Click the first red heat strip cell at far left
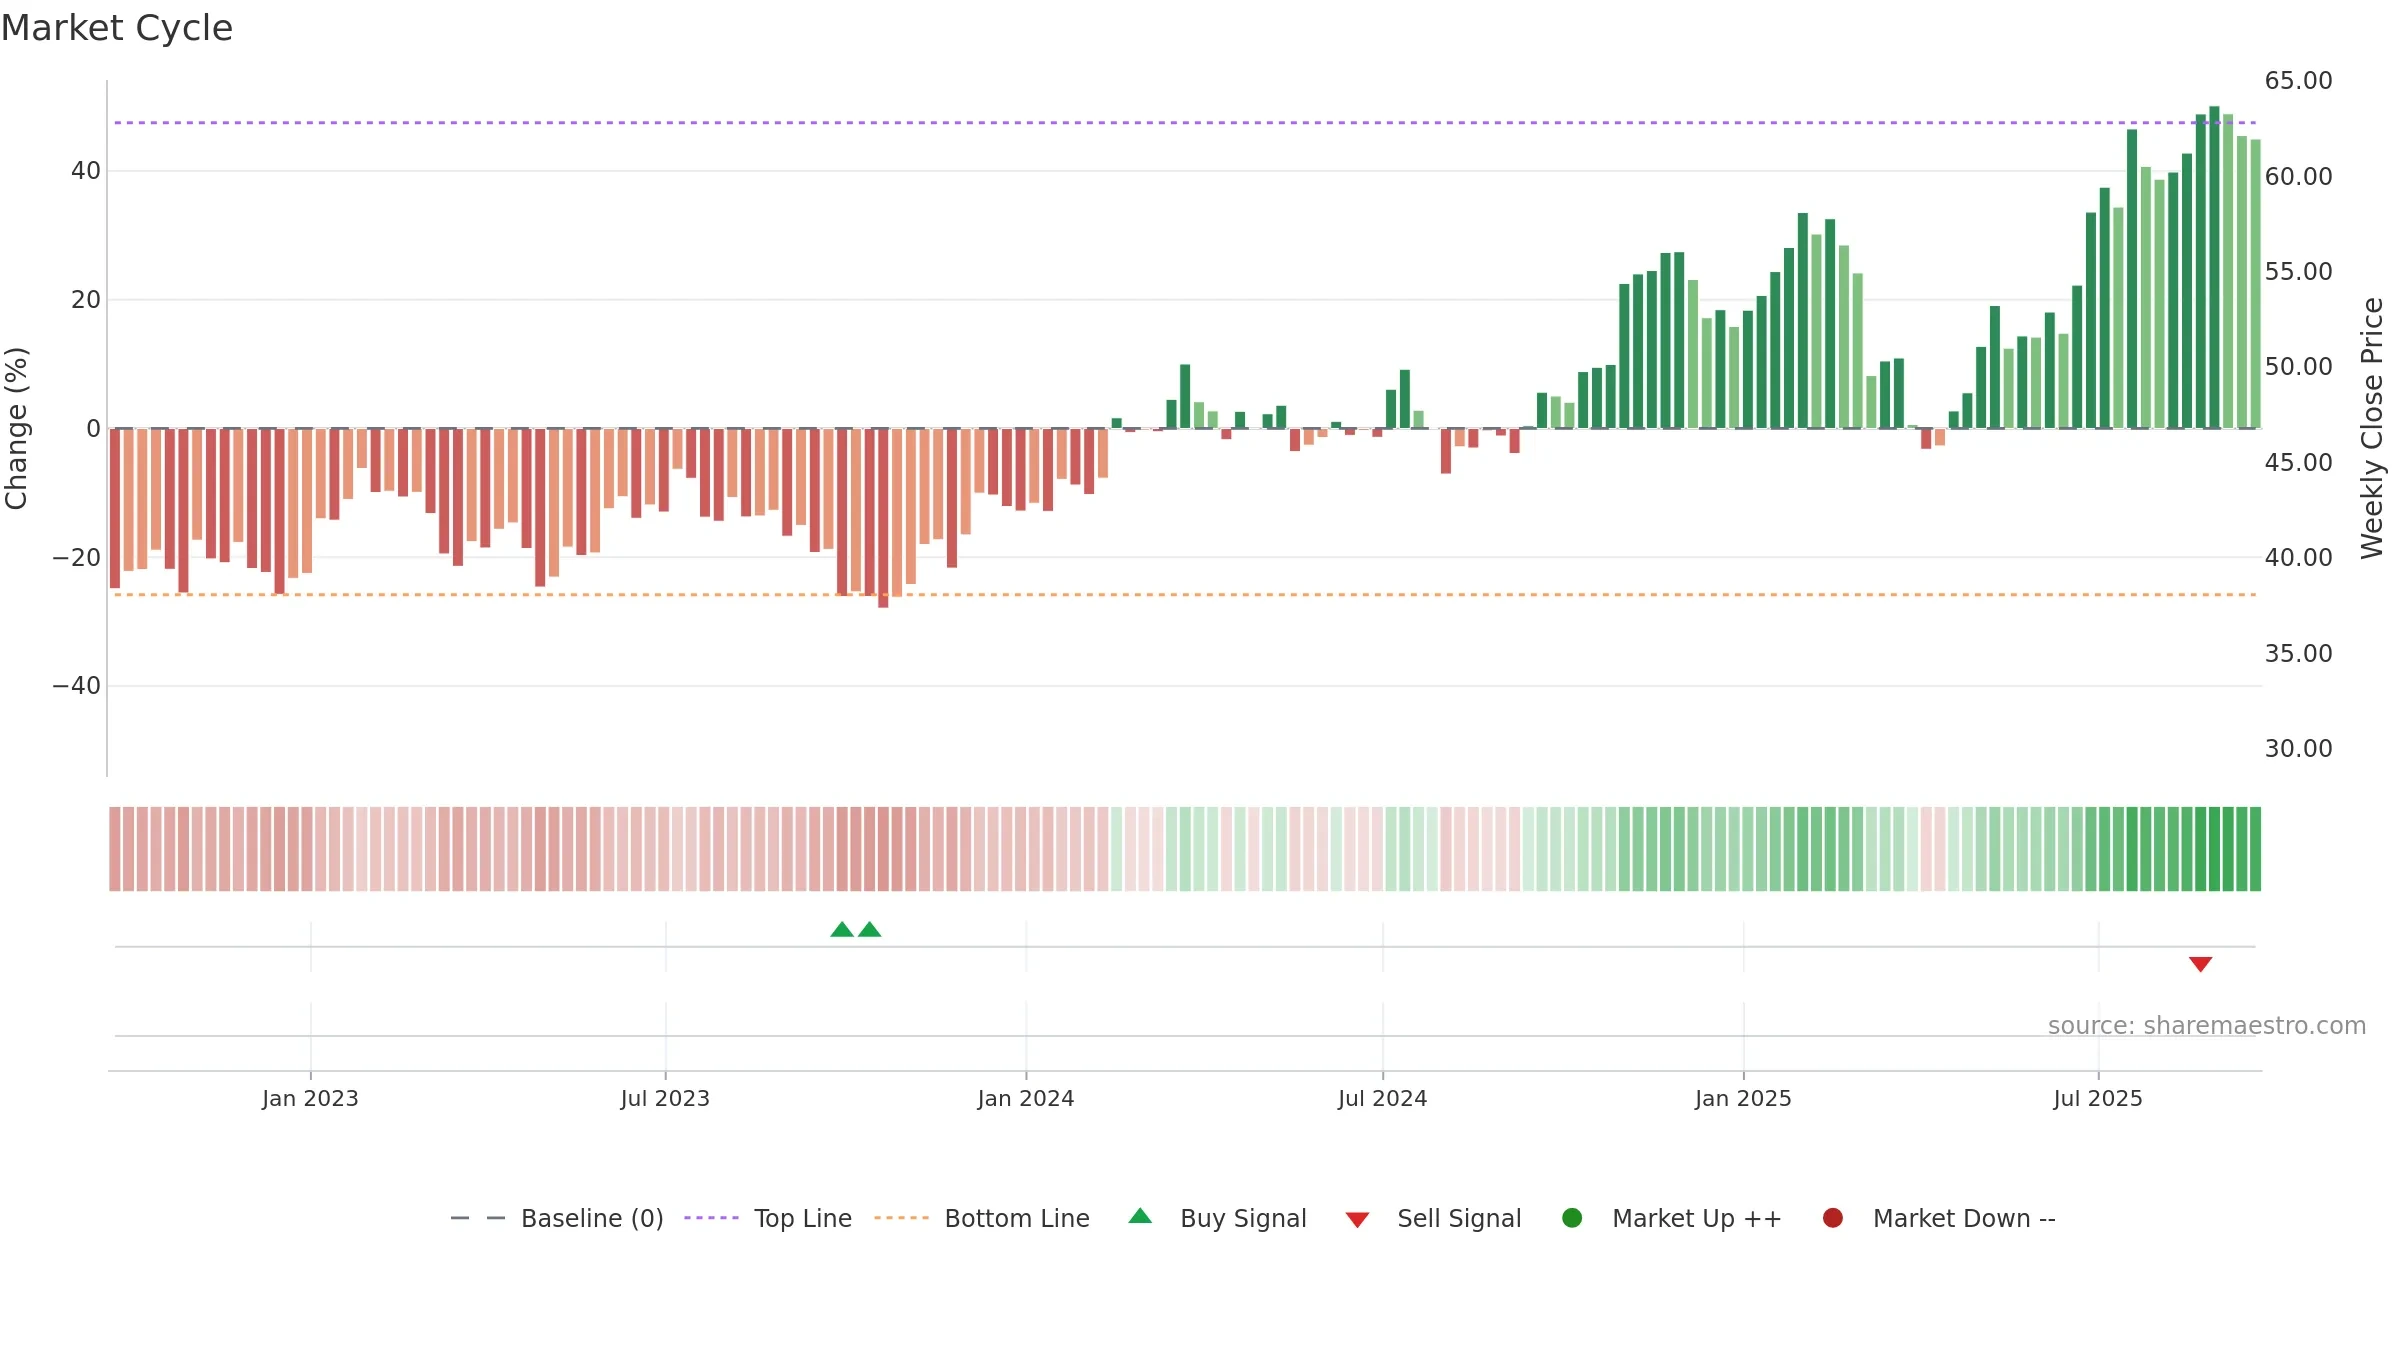 pyautogui.click(x=115, y=849)
